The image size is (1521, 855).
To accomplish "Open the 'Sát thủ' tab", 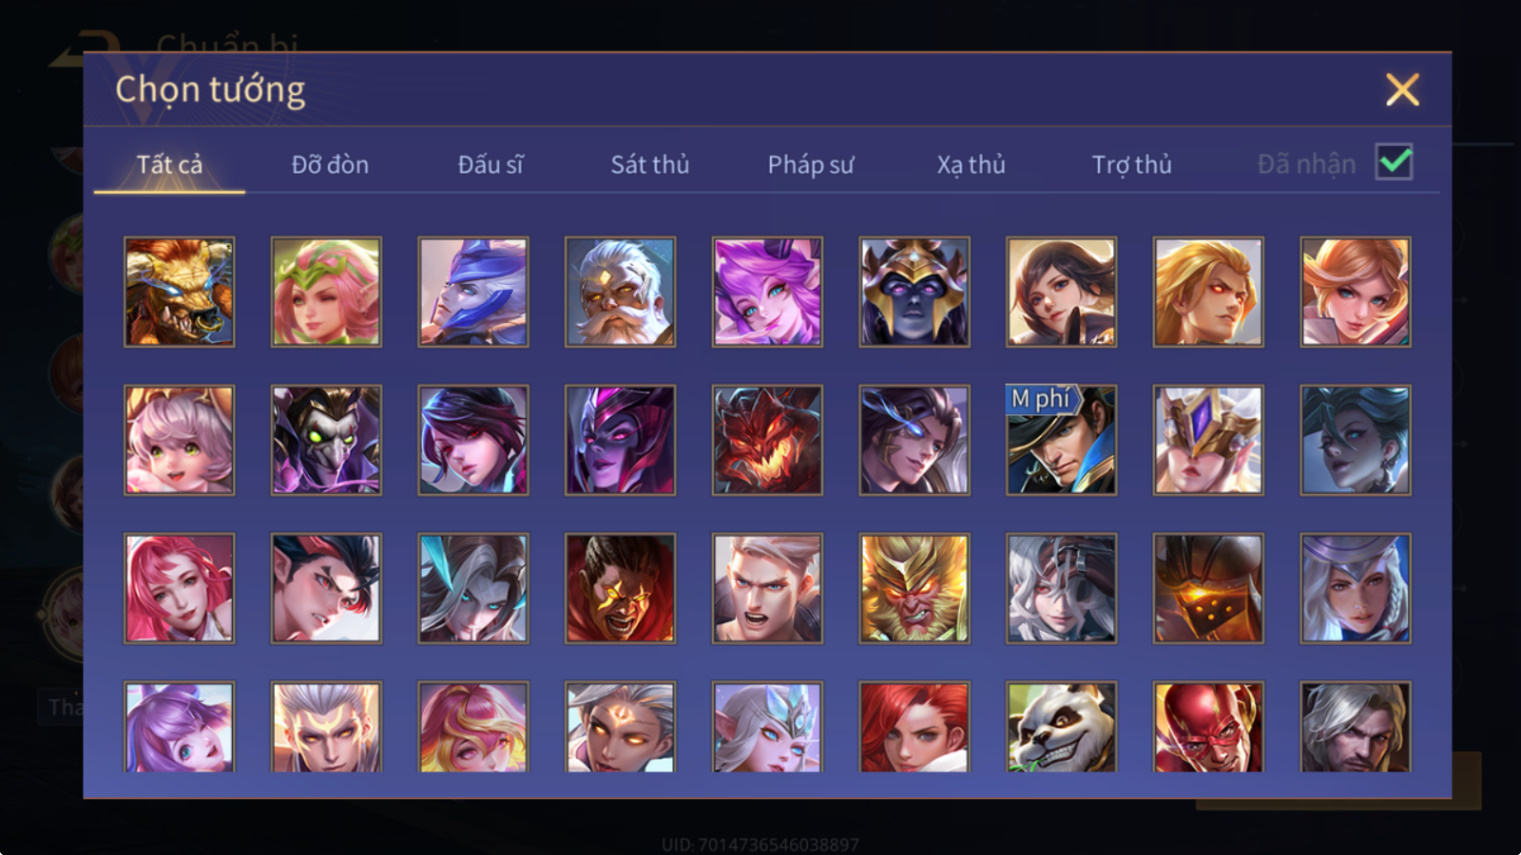I will click(650, 164).
